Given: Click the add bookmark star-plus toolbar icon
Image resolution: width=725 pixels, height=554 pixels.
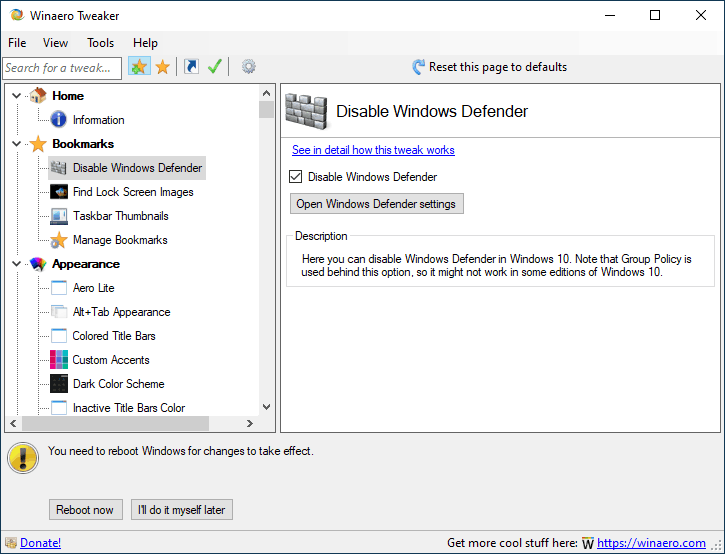Looking at the screenshot, I should pos(139,67).
